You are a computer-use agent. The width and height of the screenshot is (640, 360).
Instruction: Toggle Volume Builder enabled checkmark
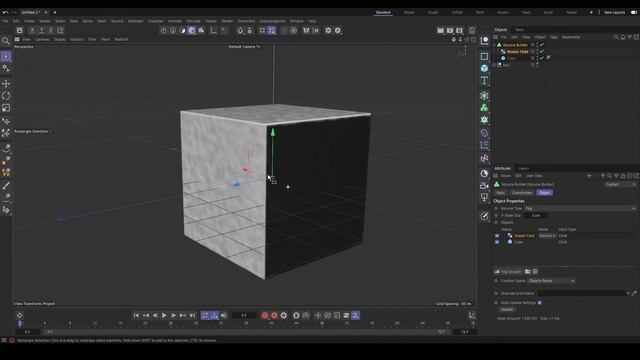point(542,45)
